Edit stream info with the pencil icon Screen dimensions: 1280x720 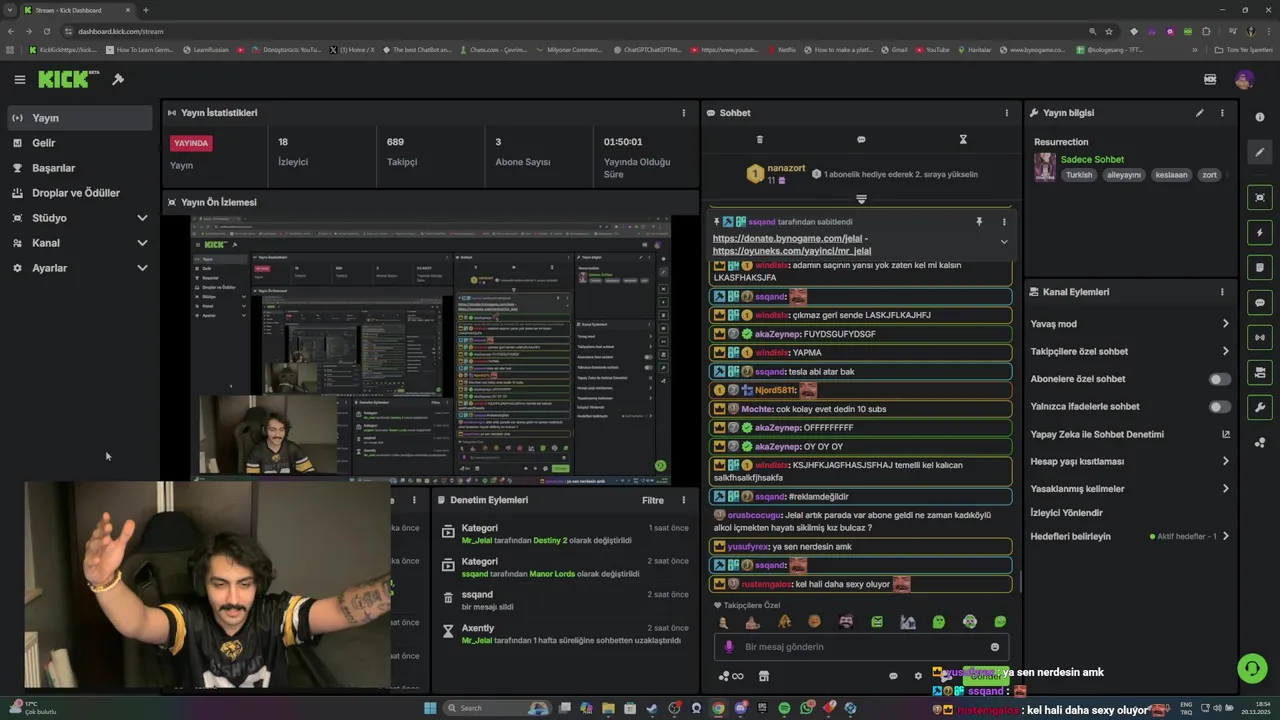pyautogui.click(x=1199, y=113)
